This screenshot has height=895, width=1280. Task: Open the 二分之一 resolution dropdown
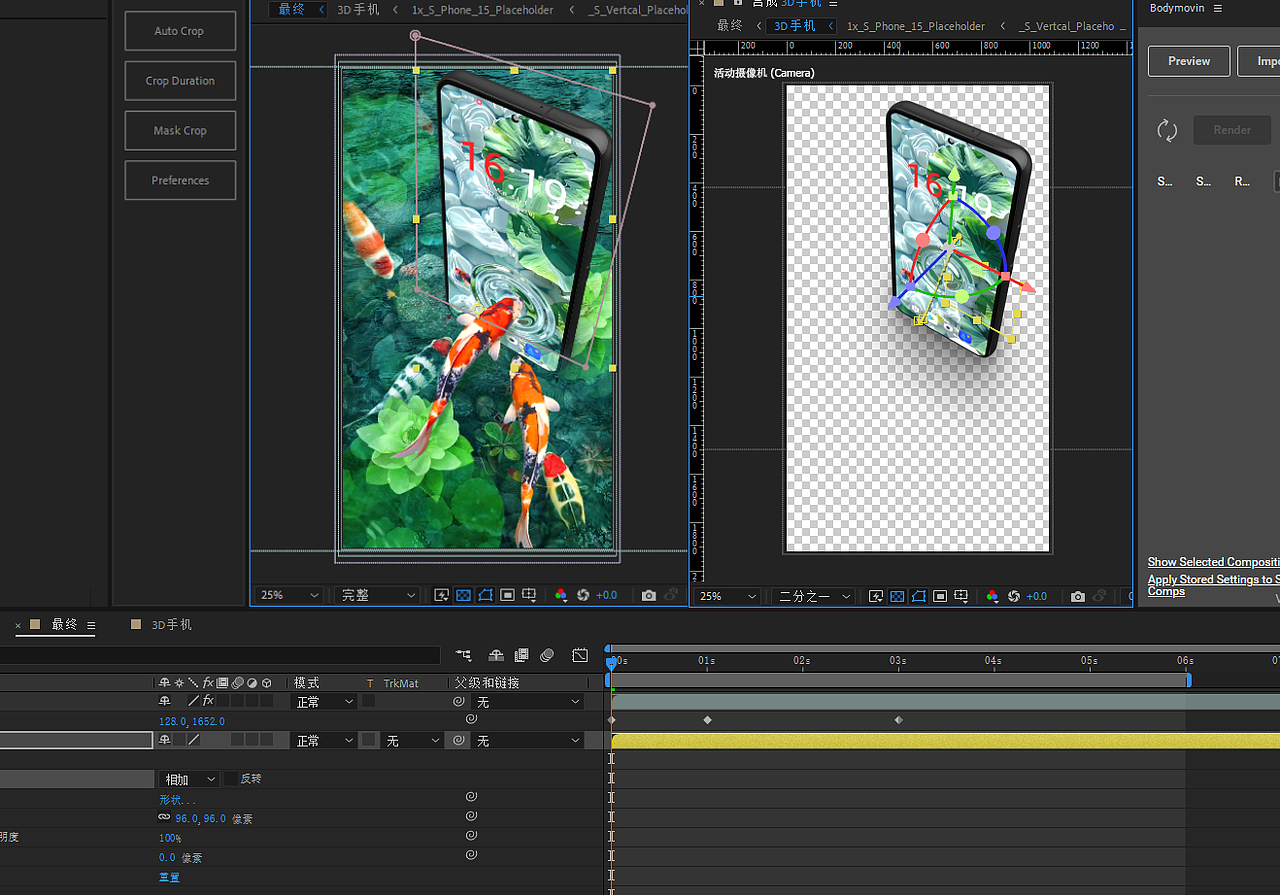point(814,596)
